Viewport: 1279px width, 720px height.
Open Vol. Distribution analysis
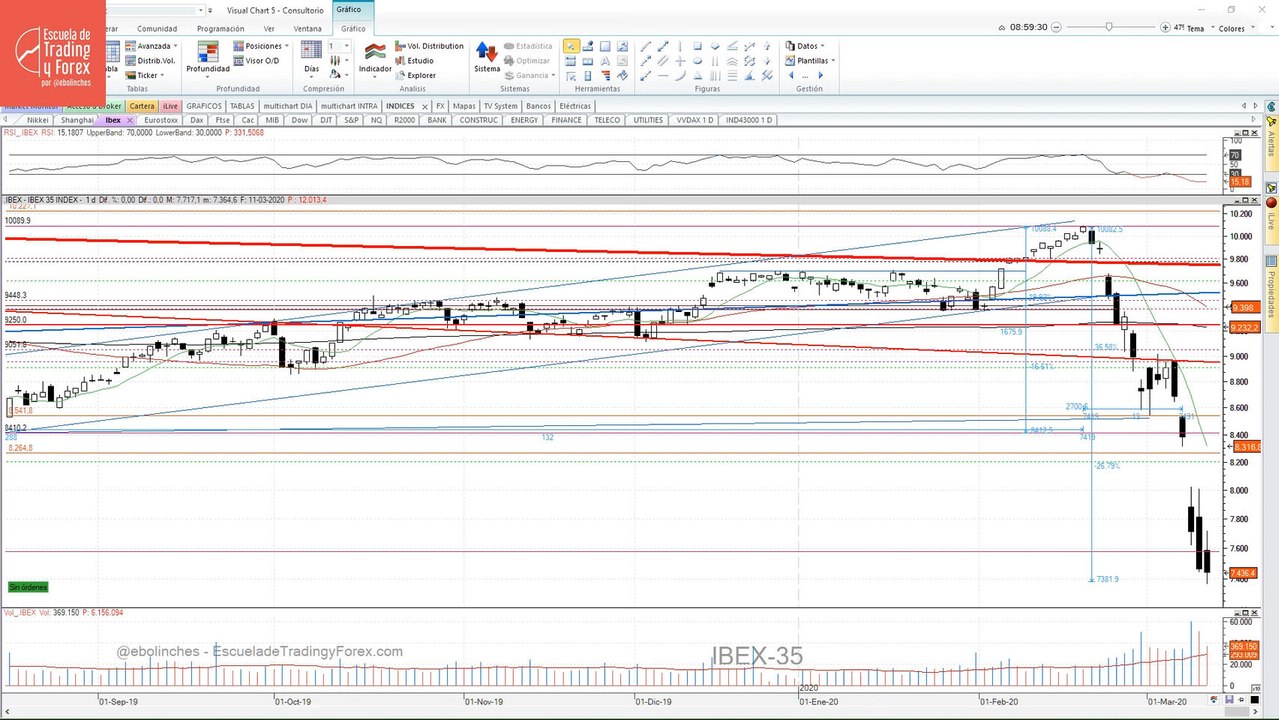429,46
